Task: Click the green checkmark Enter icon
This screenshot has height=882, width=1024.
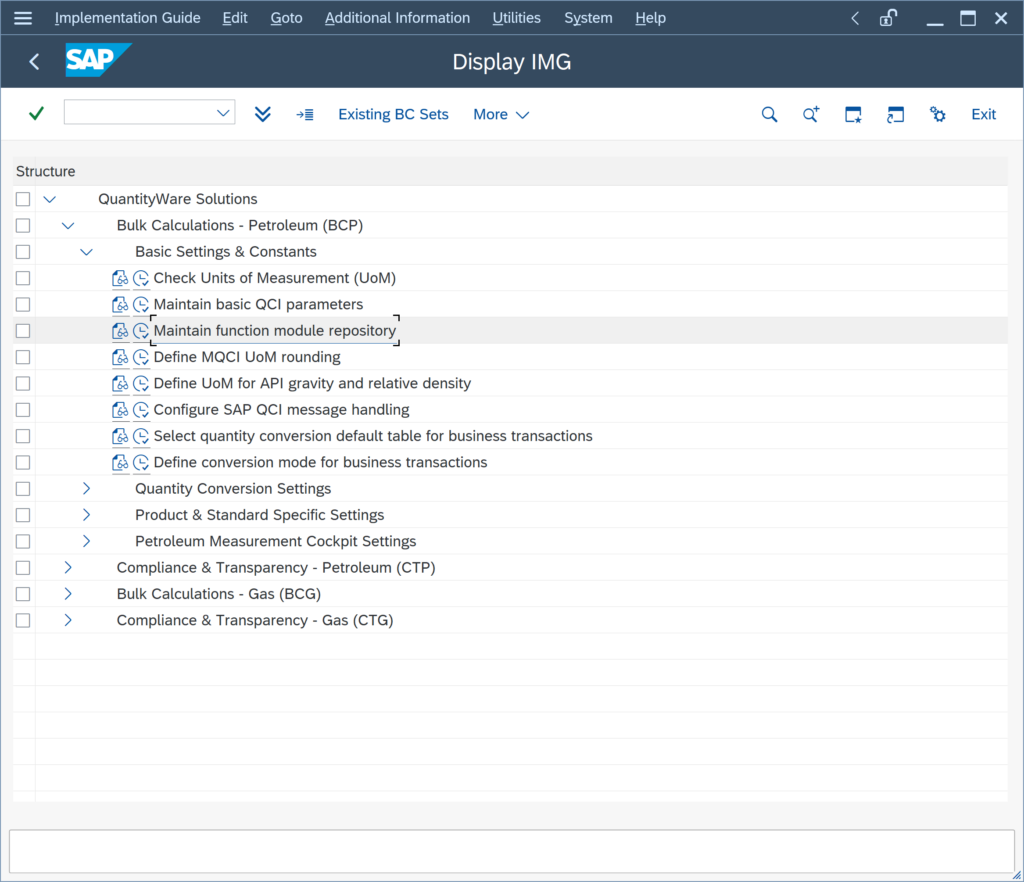Action: click(37, 114)
